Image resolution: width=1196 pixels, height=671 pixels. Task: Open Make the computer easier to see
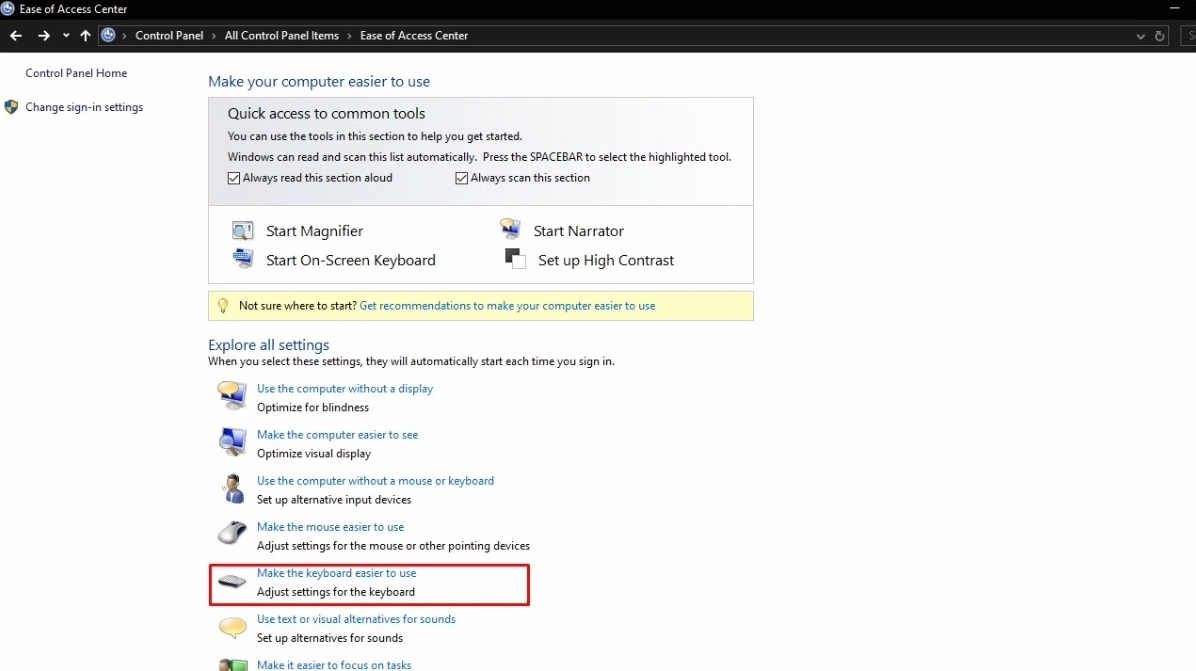pyautogui.click(x=337, y=435)
